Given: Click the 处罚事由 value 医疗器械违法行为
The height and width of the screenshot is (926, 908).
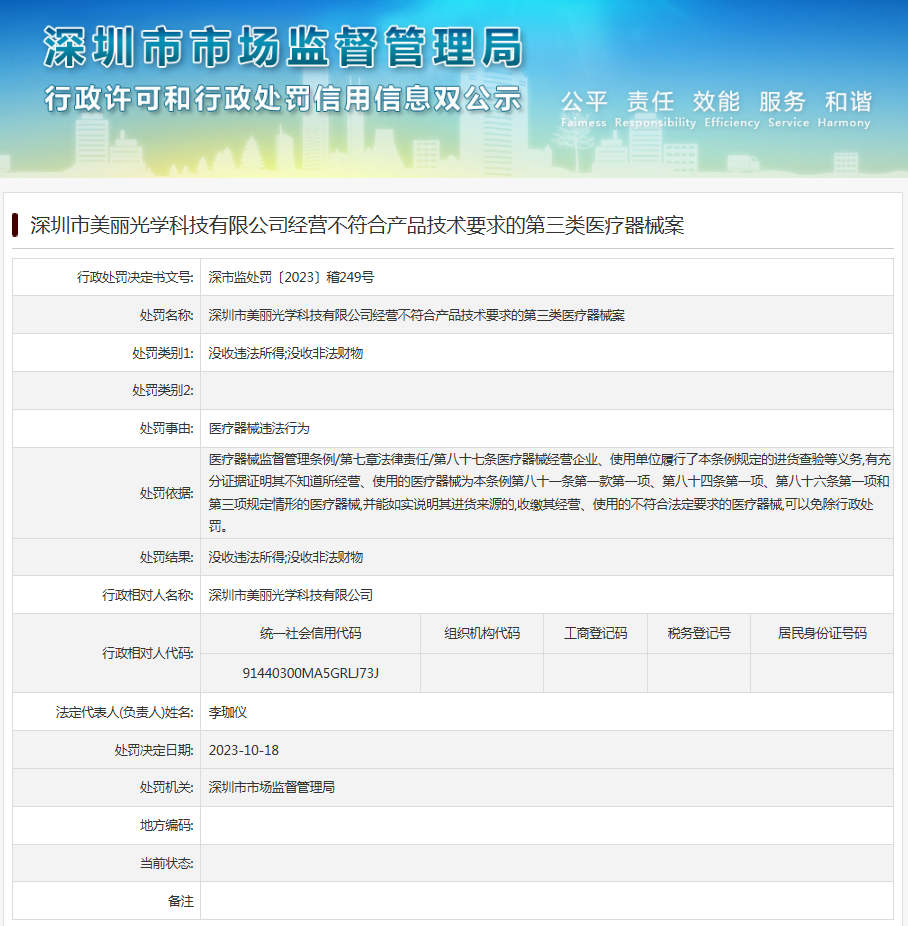Looking at the screenshot, I should 259,428.
